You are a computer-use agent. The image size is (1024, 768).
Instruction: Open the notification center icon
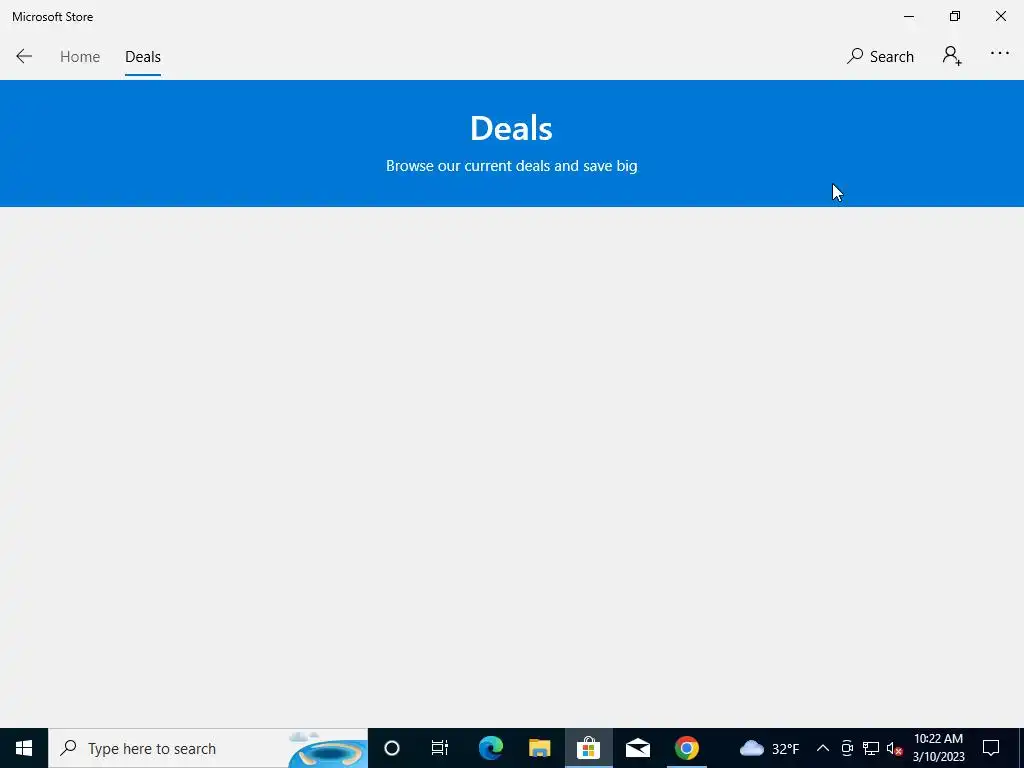[991, 748]
